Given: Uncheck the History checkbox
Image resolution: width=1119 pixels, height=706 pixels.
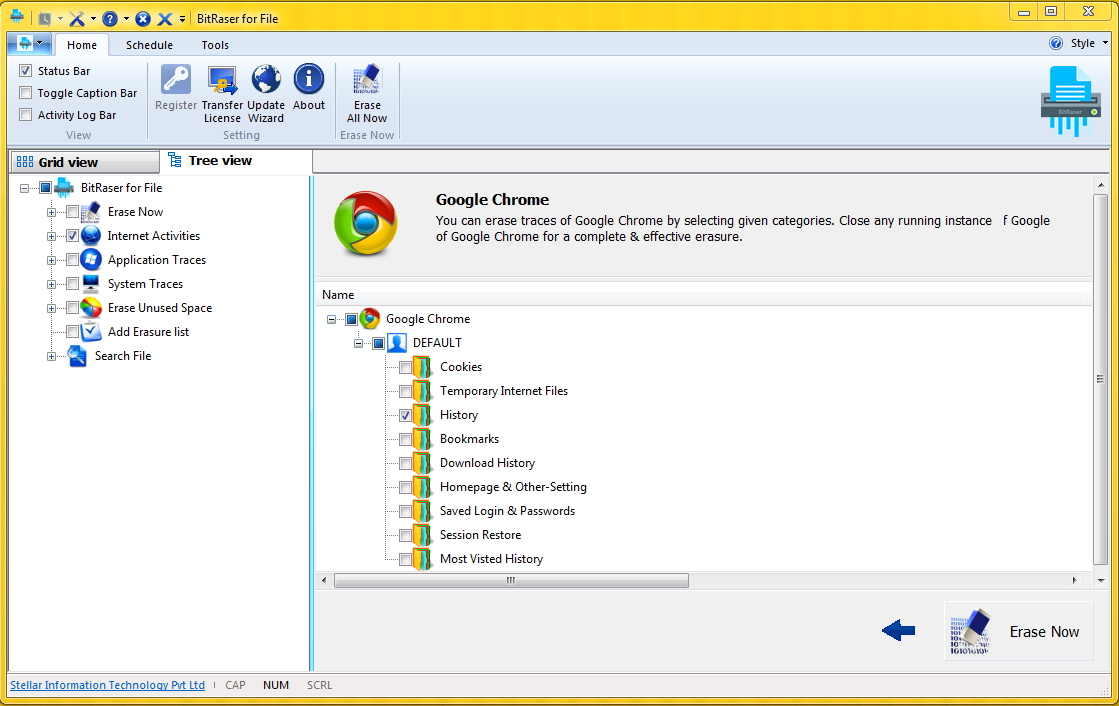Looking at the screenshot, I should coord(405,415).
